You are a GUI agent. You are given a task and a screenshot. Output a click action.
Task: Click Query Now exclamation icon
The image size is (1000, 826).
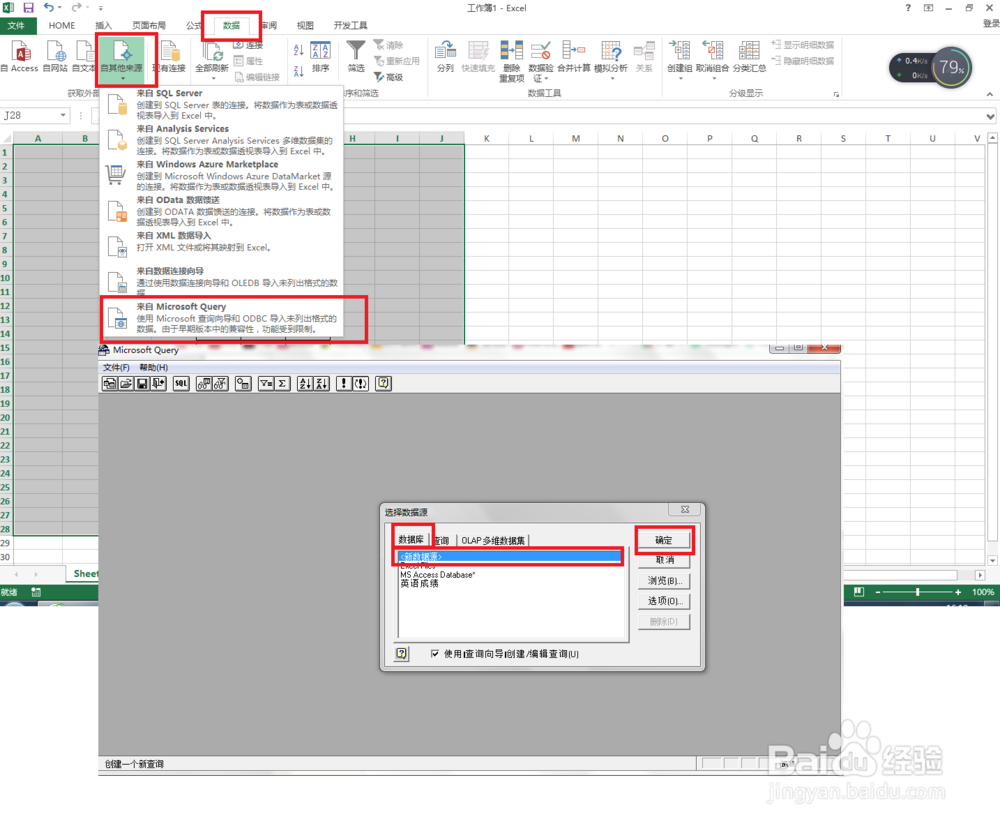point(344,383)
